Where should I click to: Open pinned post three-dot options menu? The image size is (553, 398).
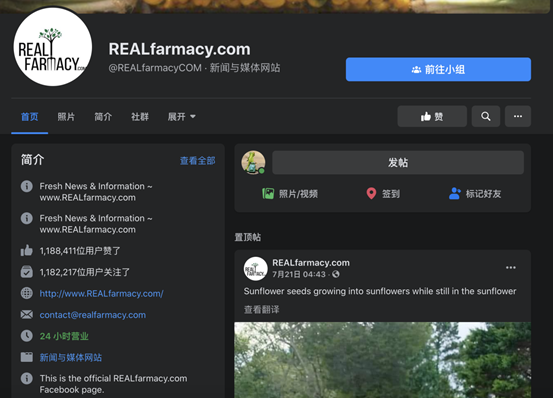(511, 268)
